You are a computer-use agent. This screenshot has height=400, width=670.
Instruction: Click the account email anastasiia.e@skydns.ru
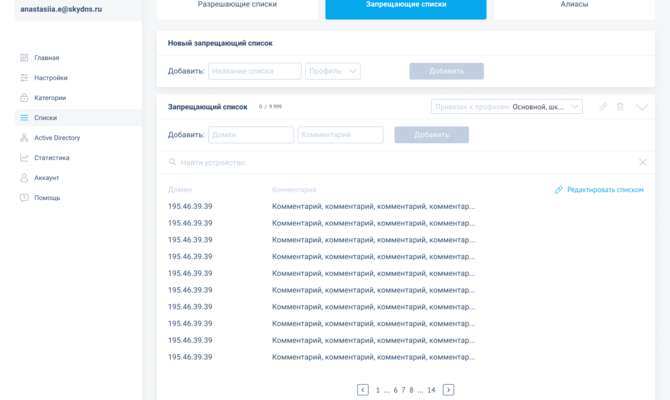(61, 9)
